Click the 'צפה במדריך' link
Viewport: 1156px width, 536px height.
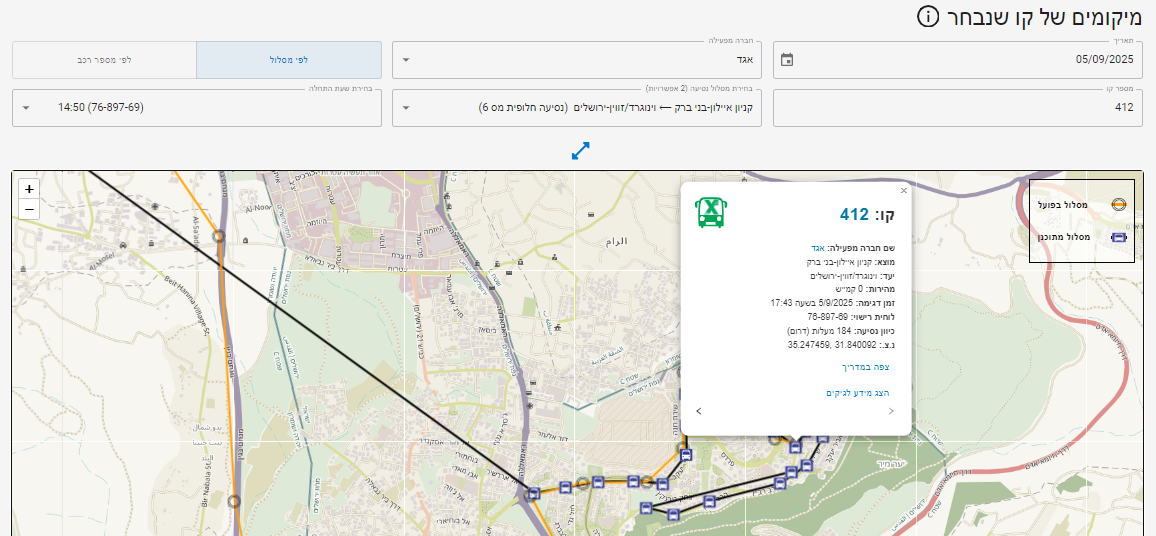tap(866, 367)
